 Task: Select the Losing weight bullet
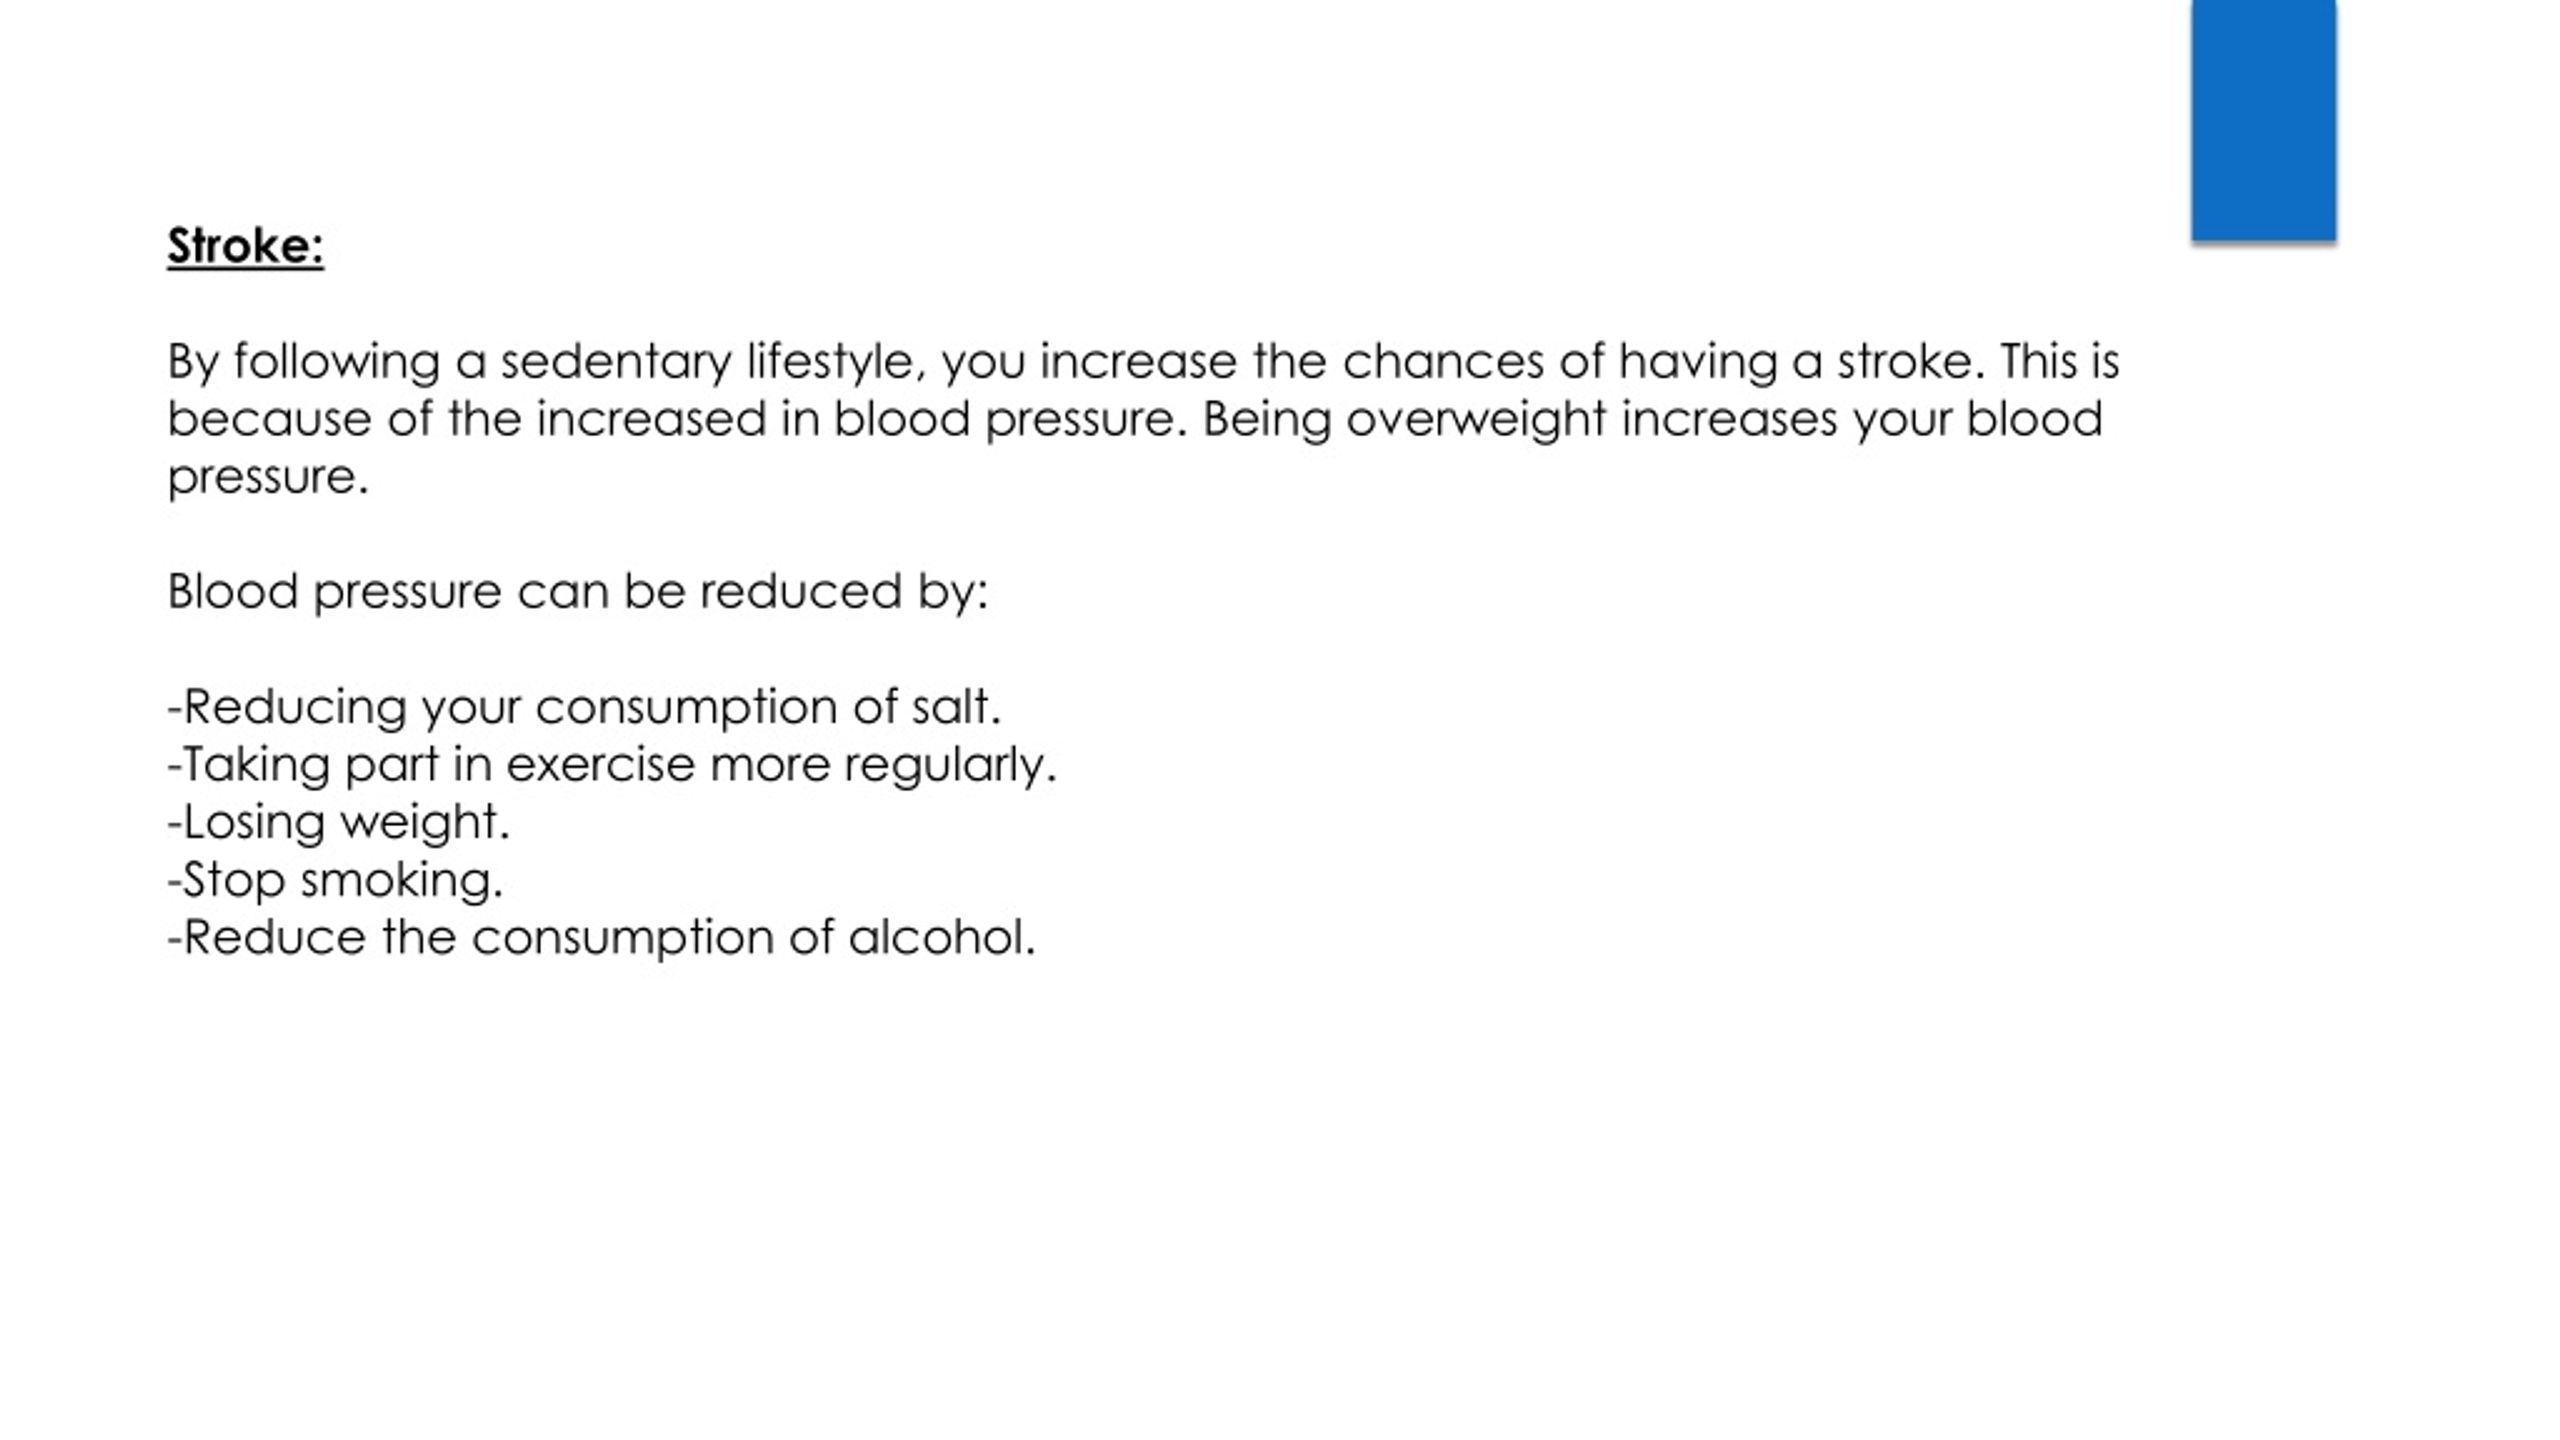(x=338, y=823)
